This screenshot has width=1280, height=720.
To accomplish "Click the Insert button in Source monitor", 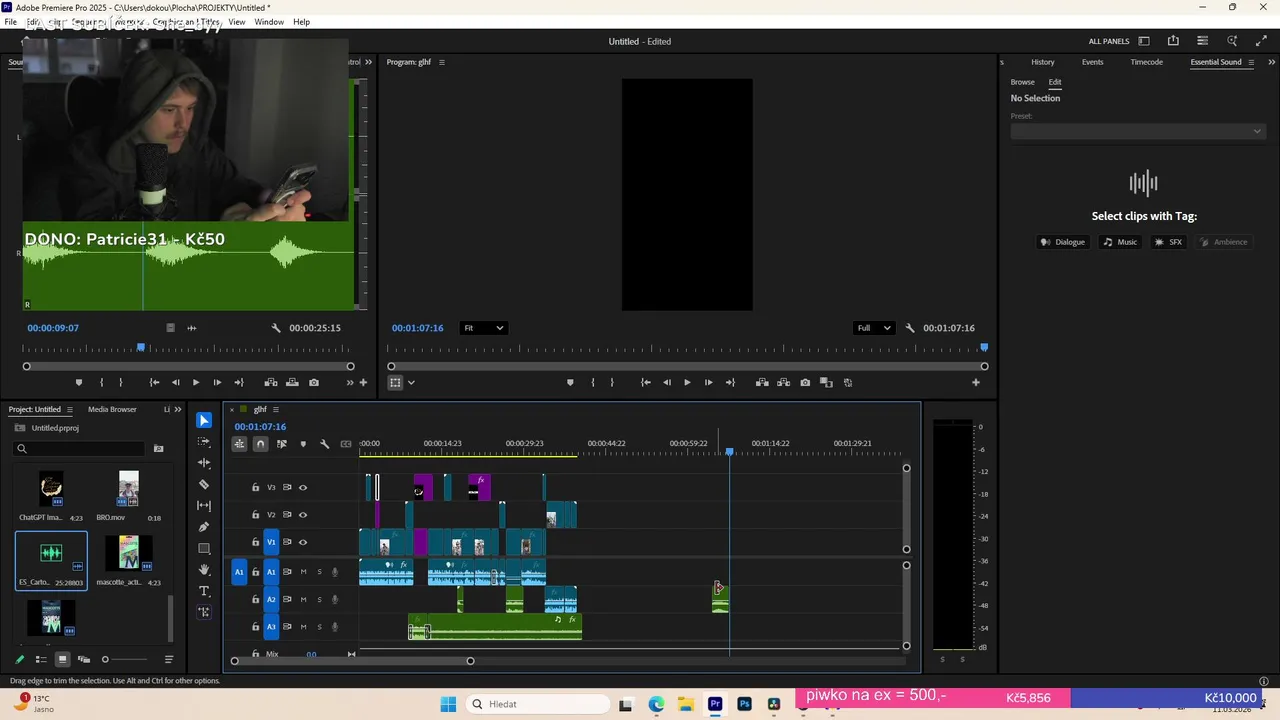I will point(271,382).
